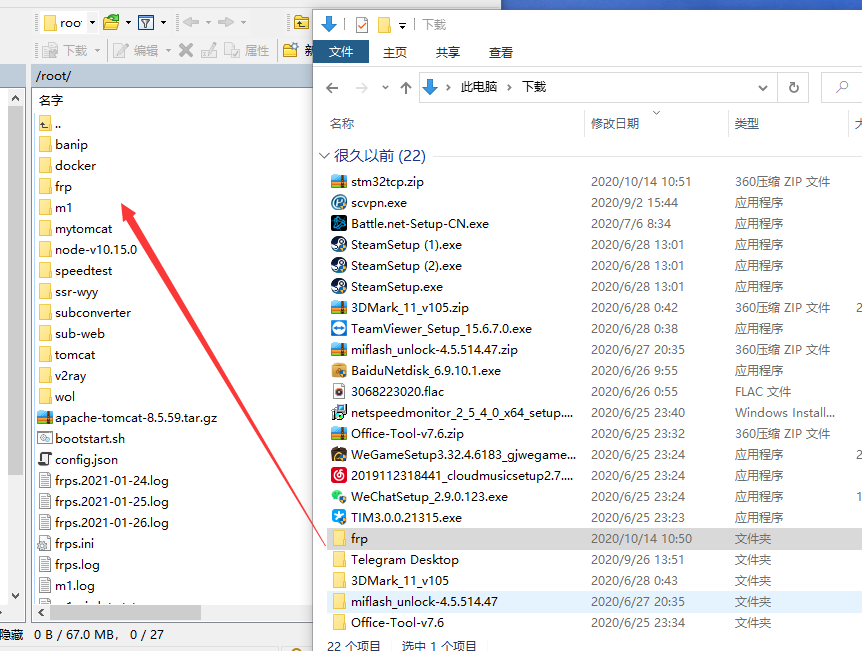The height and width of the screenshot is (651, 862).
Task: Sort WinSCP list by 名字 column
Action: point(51,100)
